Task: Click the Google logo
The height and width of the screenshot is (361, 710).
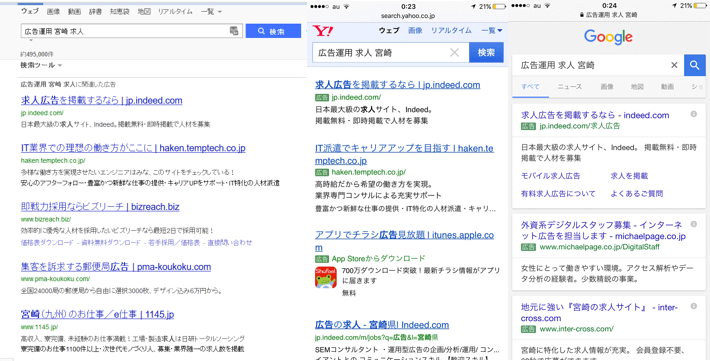Action: pos(608,37)
